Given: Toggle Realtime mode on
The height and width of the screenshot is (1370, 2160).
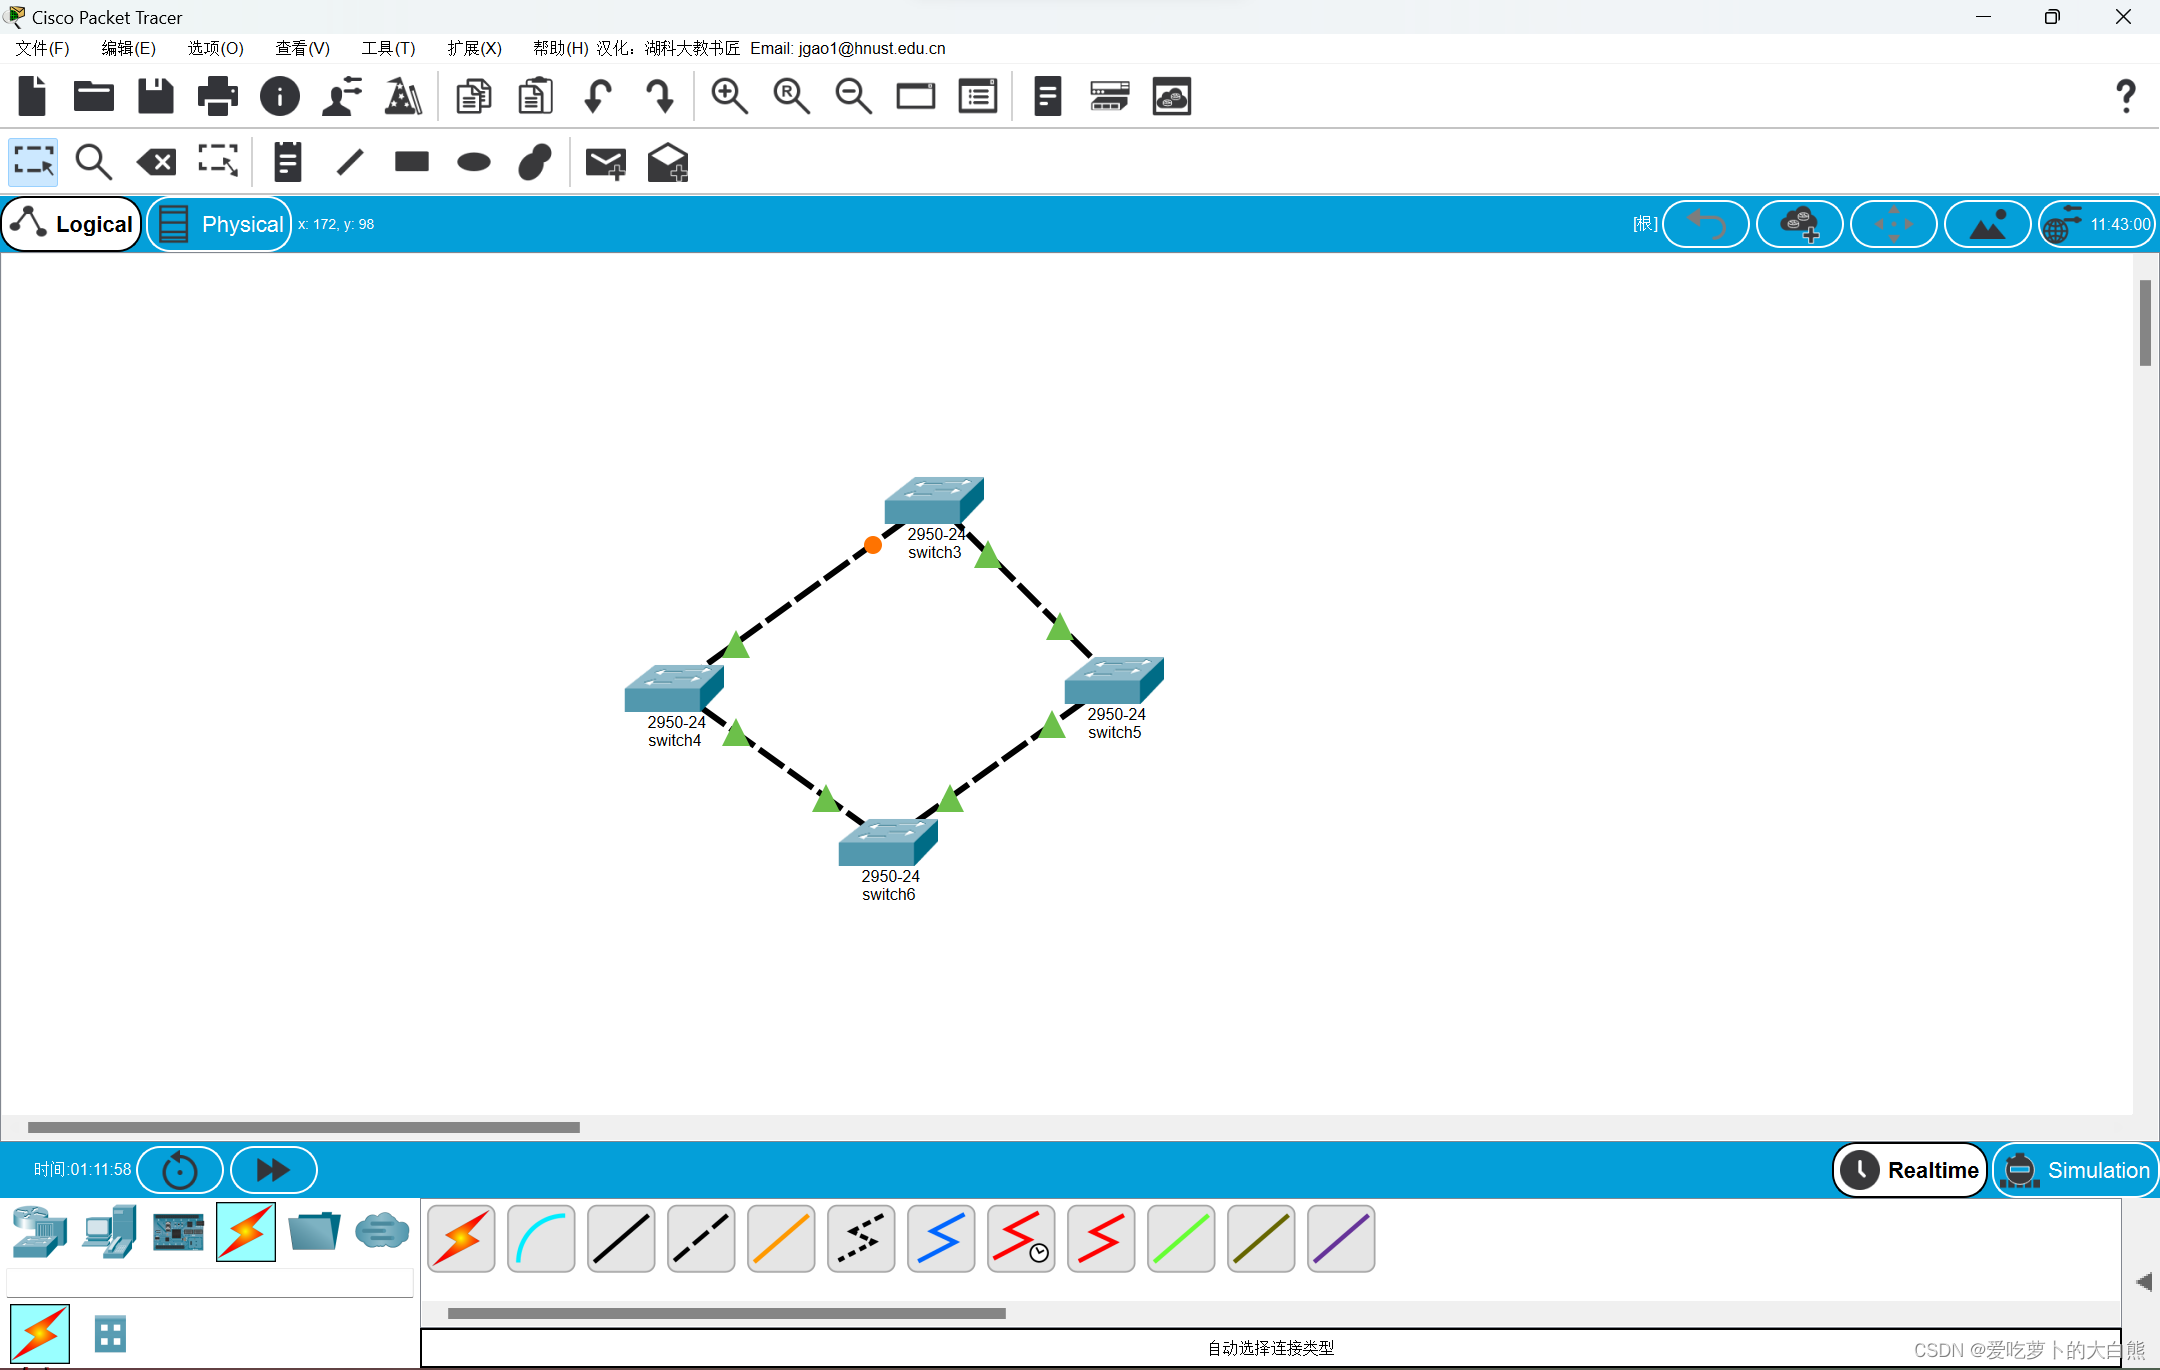Looking at the screenshot, I should click(x=1910, y=1168).
